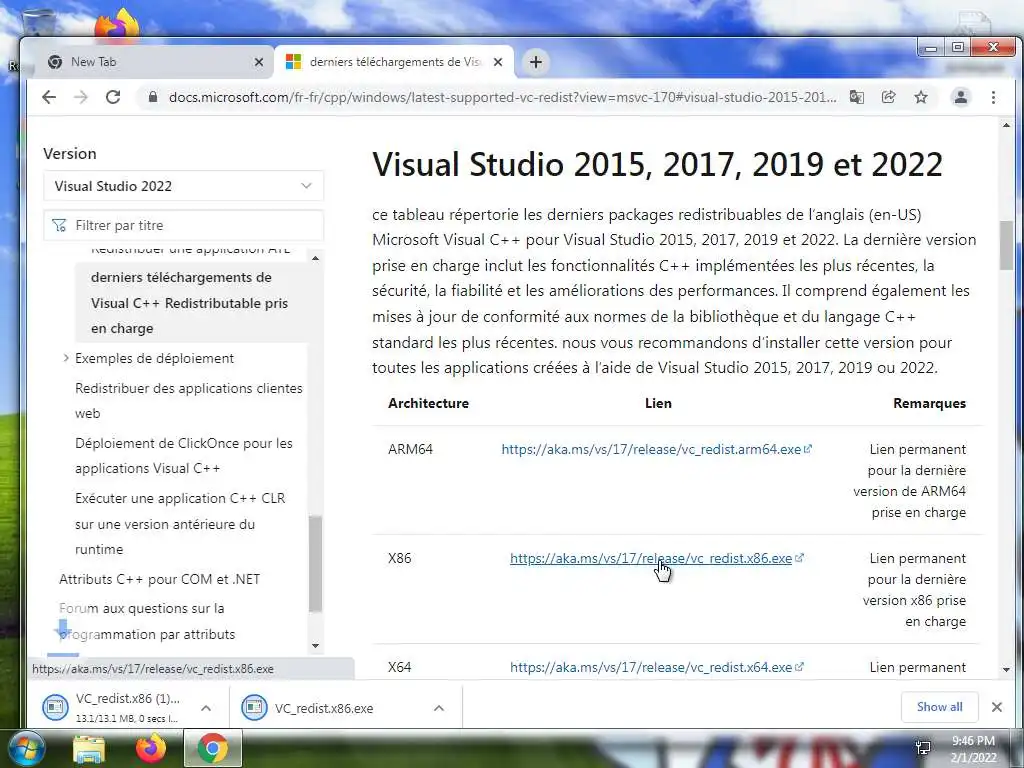Image resolution: width=1024 pixels, height=768 pixels.
Task: Go back to the previous page
Action: click(x=49, y=97)
